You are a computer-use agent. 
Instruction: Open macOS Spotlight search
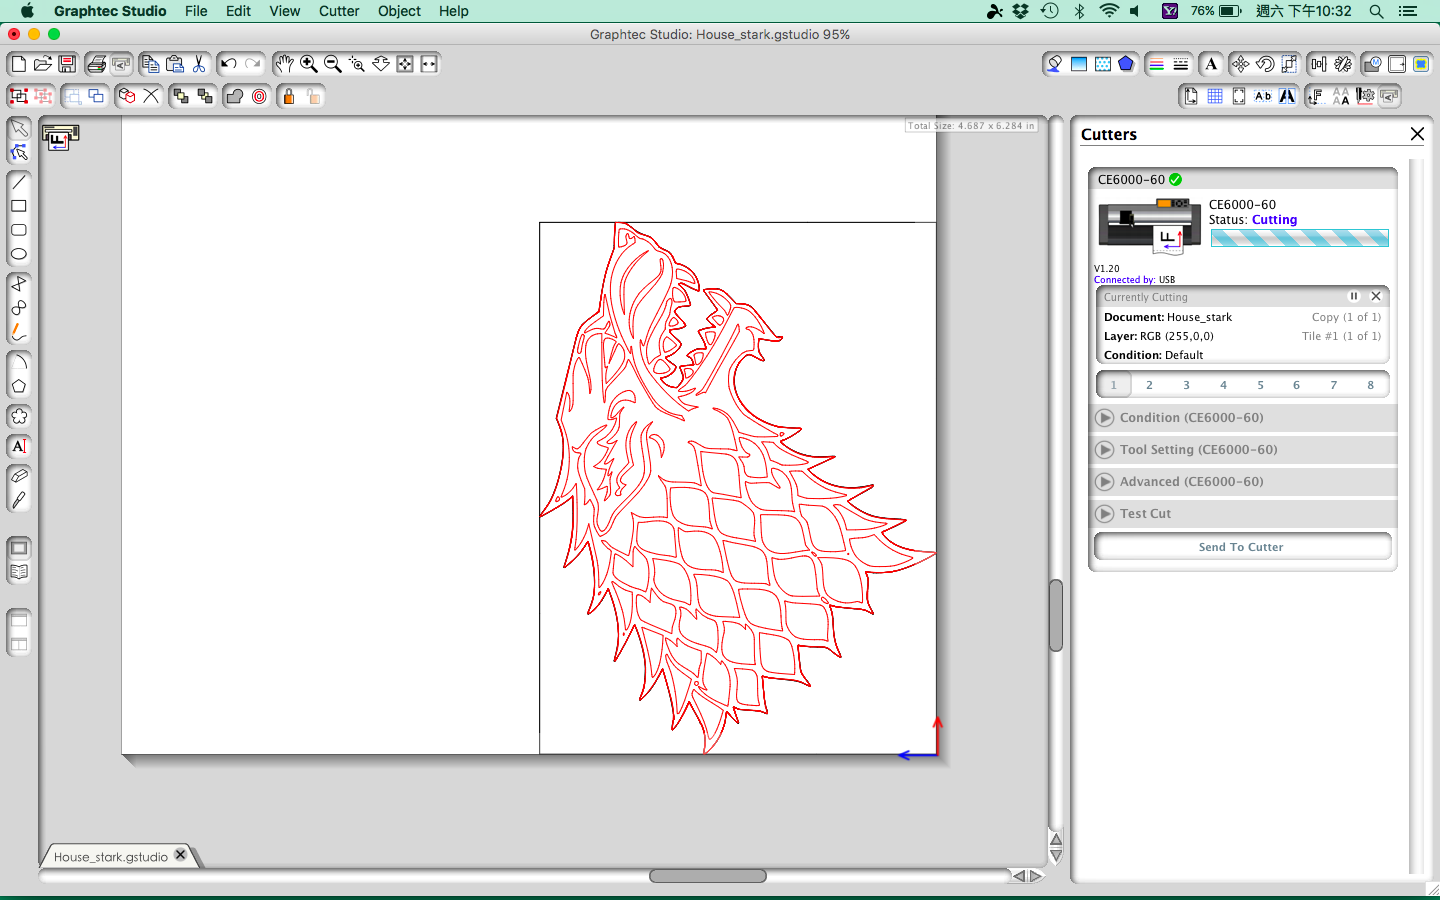1376,11
